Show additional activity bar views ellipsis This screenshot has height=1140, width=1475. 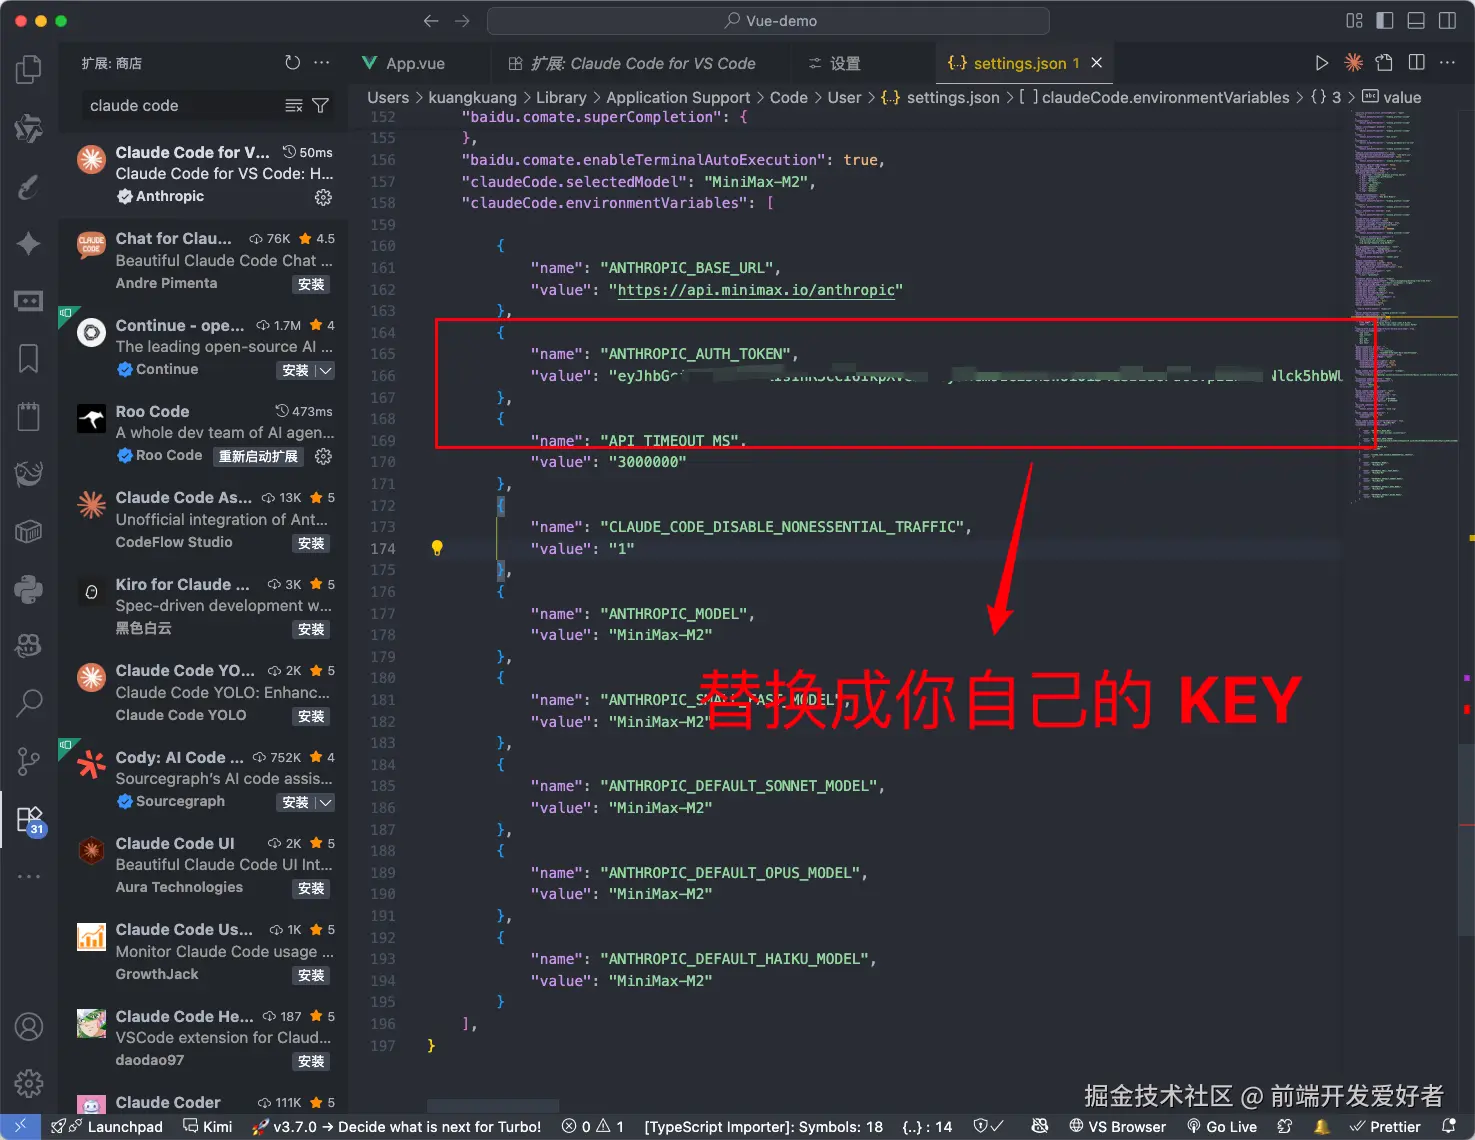[x=29, y=876]
